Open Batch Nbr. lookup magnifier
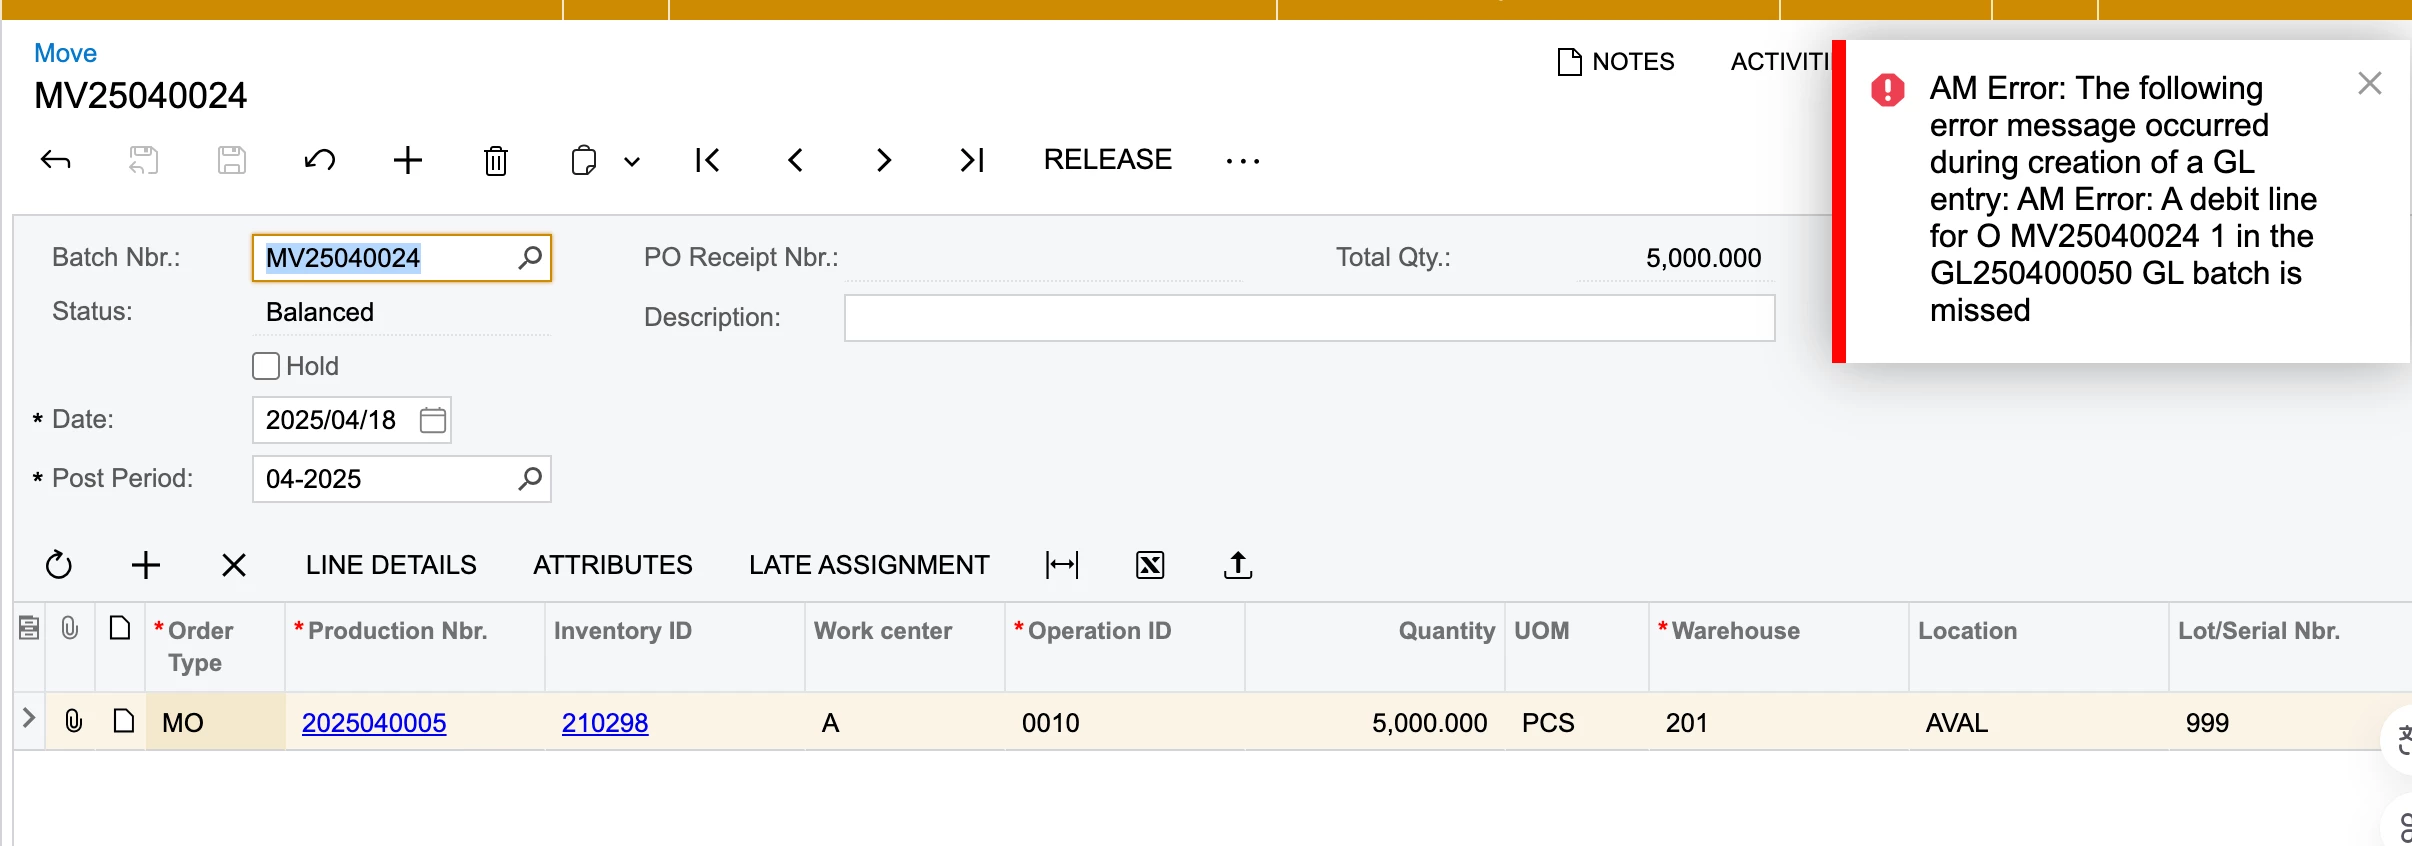The width and height of the screenshot is (2412, 846). click(530, 258)
